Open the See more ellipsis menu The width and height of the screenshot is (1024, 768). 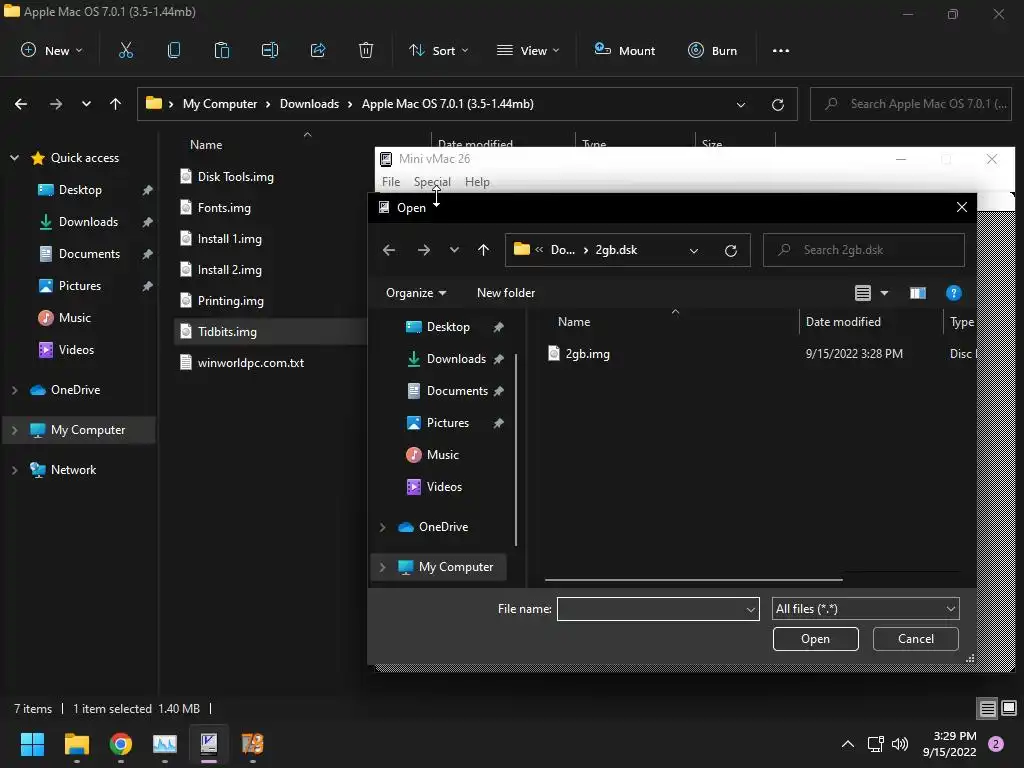point(780,50)
